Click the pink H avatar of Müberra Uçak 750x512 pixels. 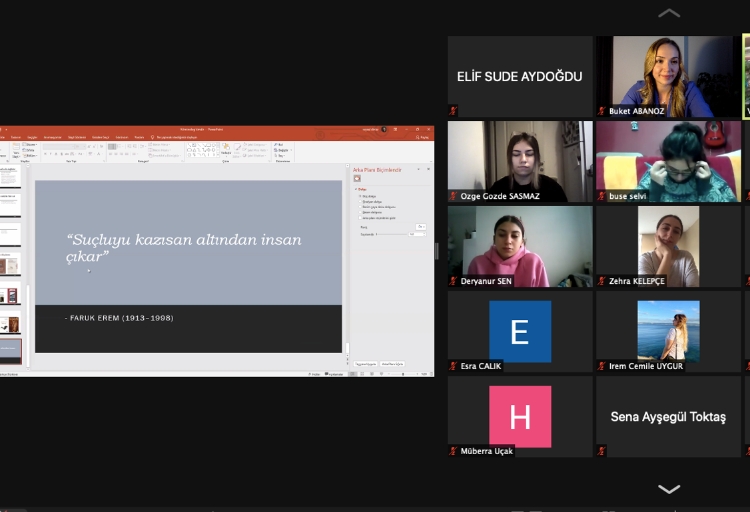(520, 416)
